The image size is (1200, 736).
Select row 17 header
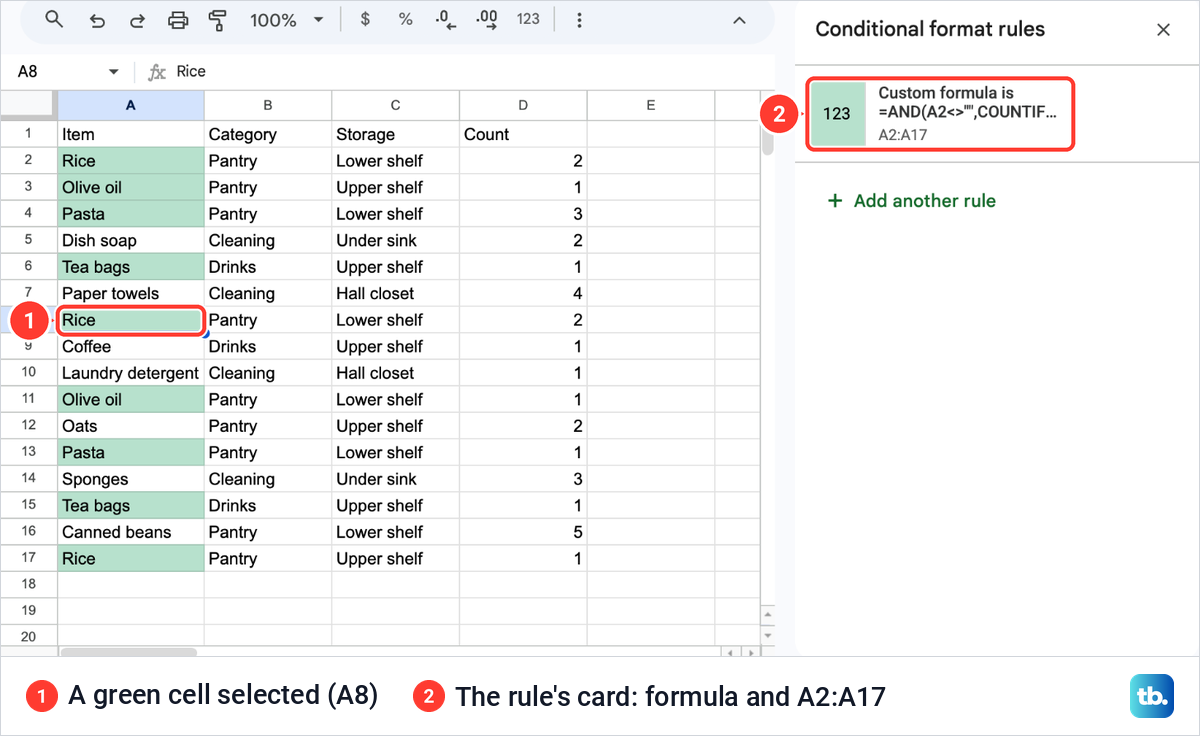coord(28,559)
